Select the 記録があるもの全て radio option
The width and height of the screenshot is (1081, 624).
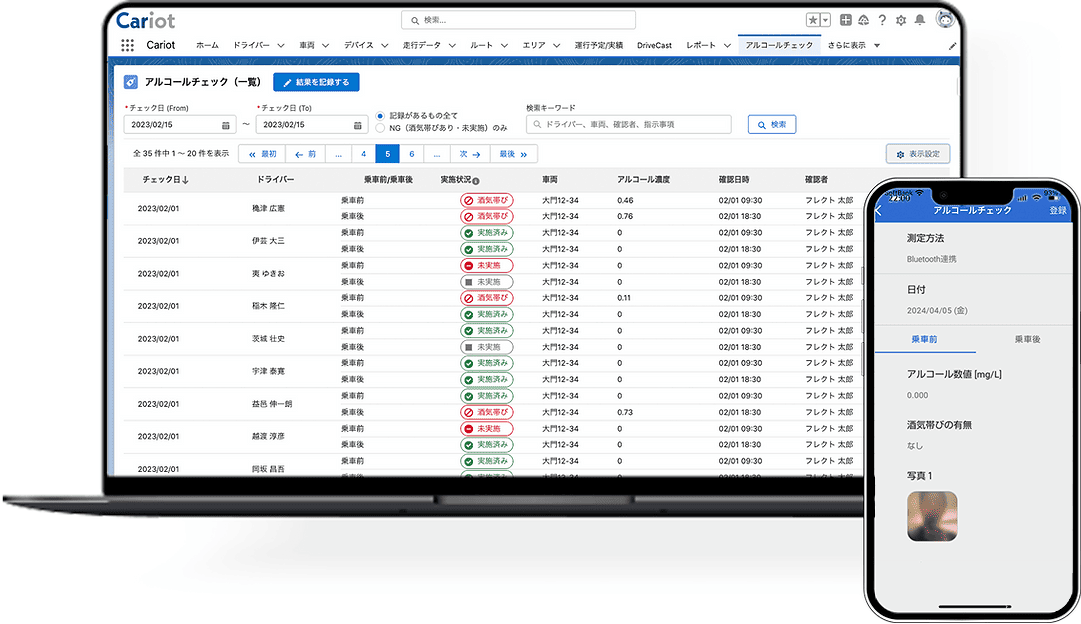tap(380, 116)
